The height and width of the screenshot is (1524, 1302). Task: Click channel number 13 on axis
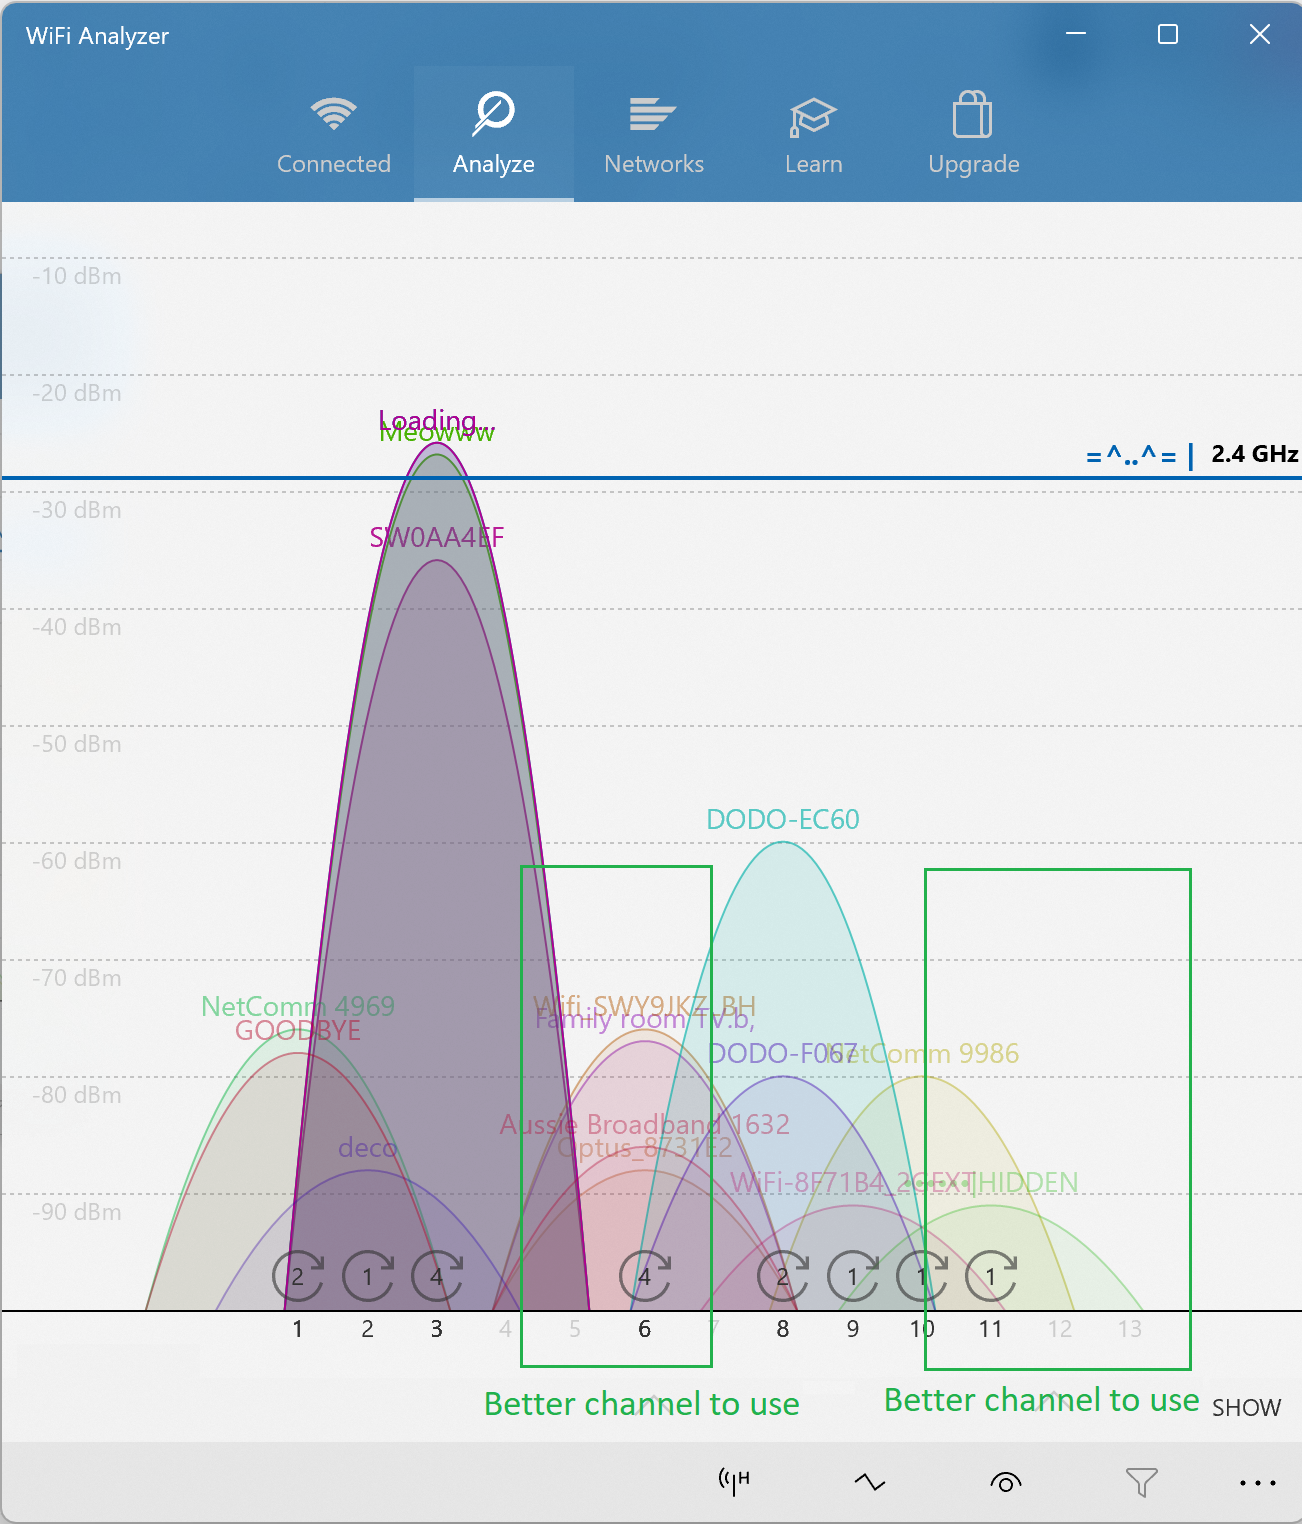1130,1329
